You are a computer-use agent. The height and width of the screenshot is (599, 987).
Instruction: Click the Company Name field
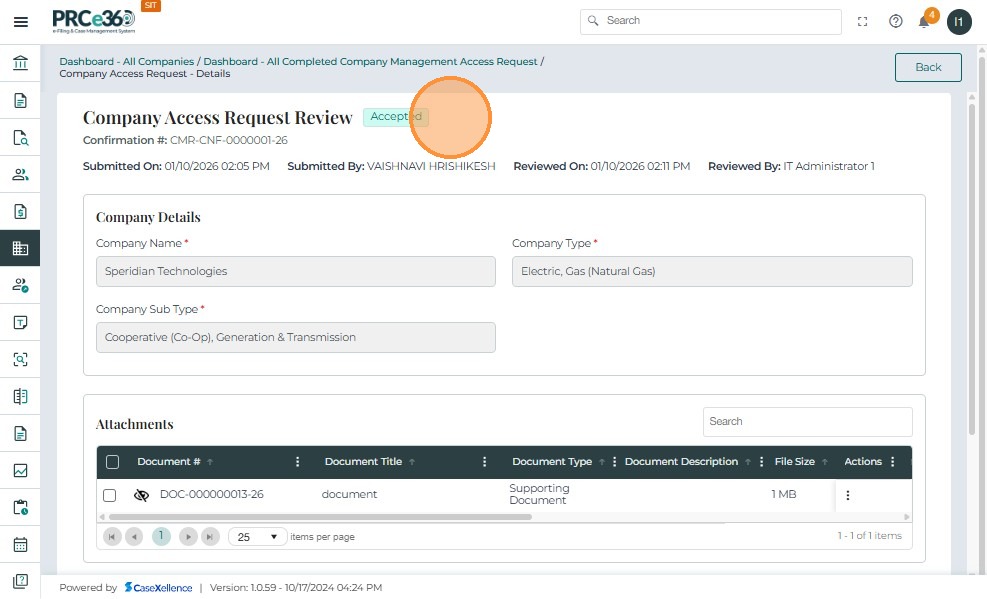point(296,271)
